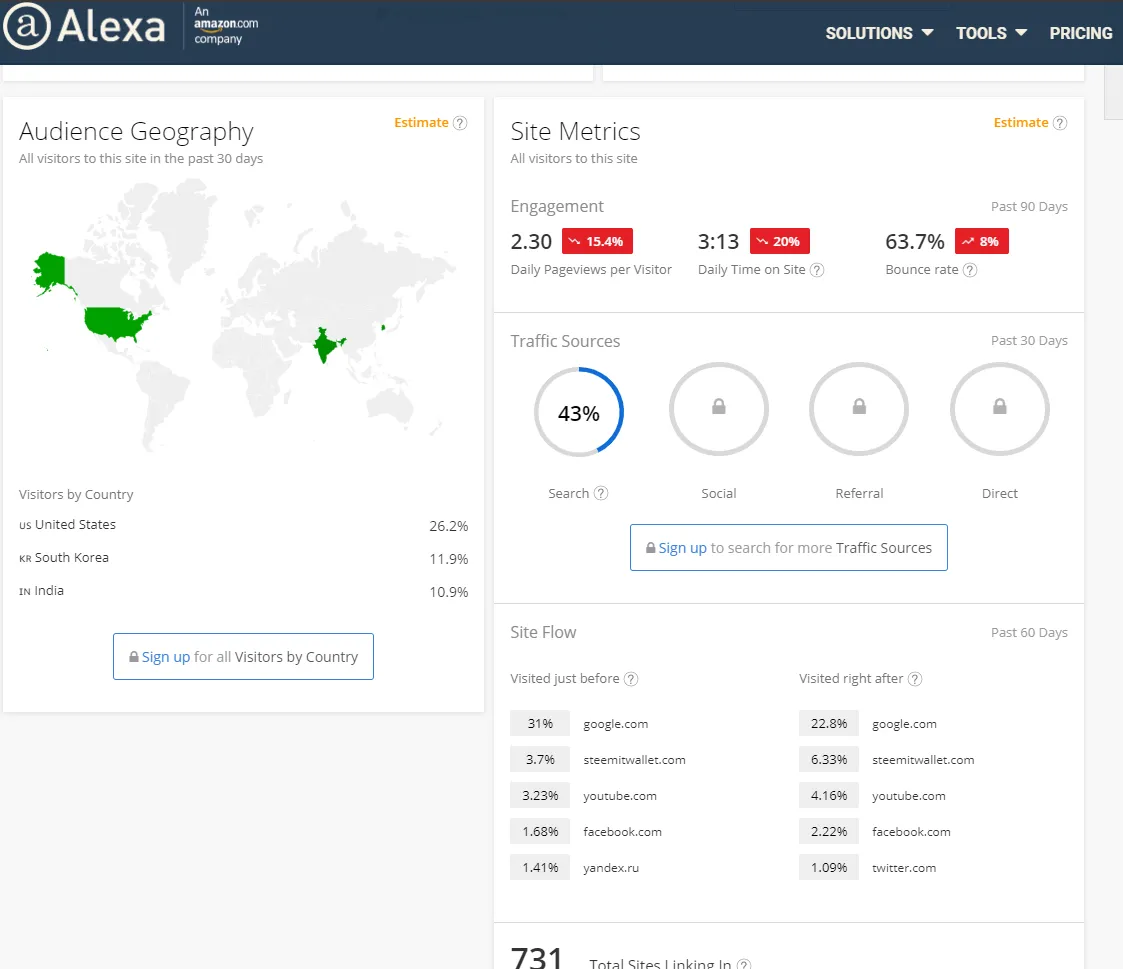Viewport: 1123px width, 969px height.
Task: Click the 31% value beside google.com
Action: [540, 723]
